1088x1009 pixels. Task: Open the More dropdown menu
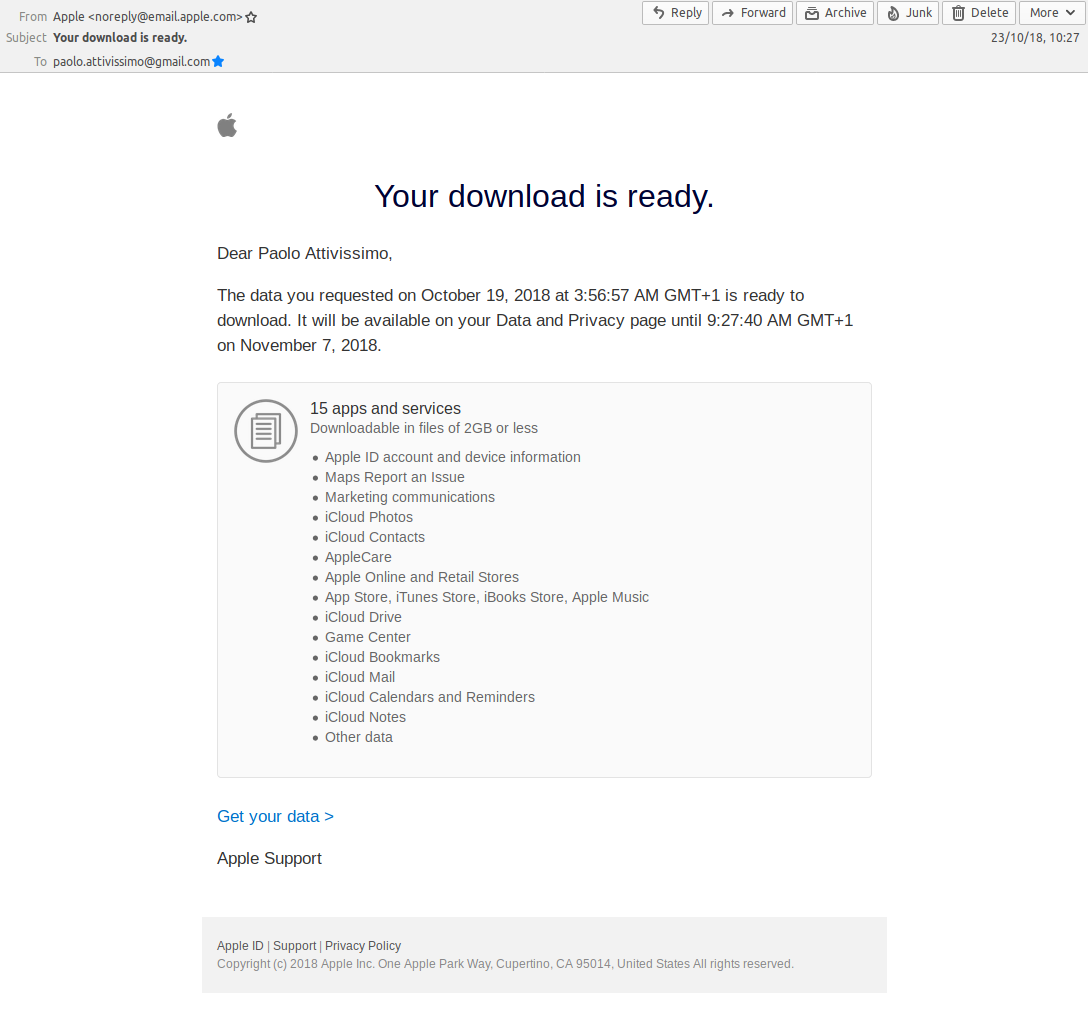(x=1052, y=13)
